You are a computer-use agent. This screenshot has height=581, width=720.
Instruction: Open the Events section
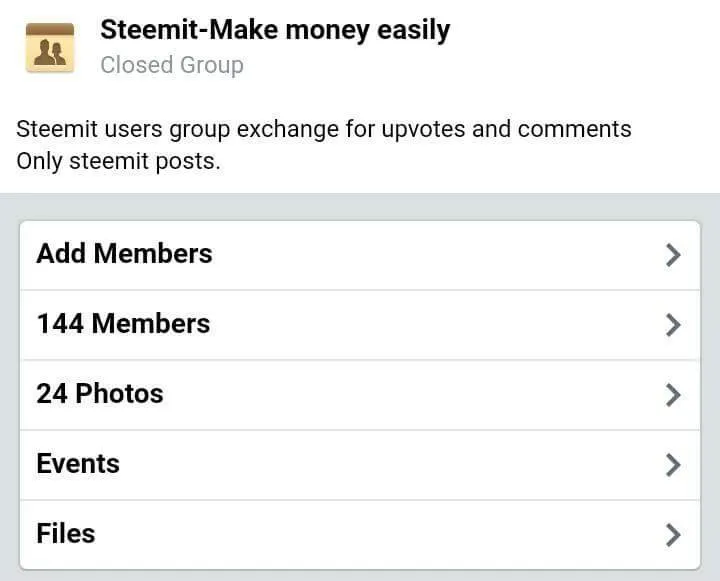coord(360,465)
